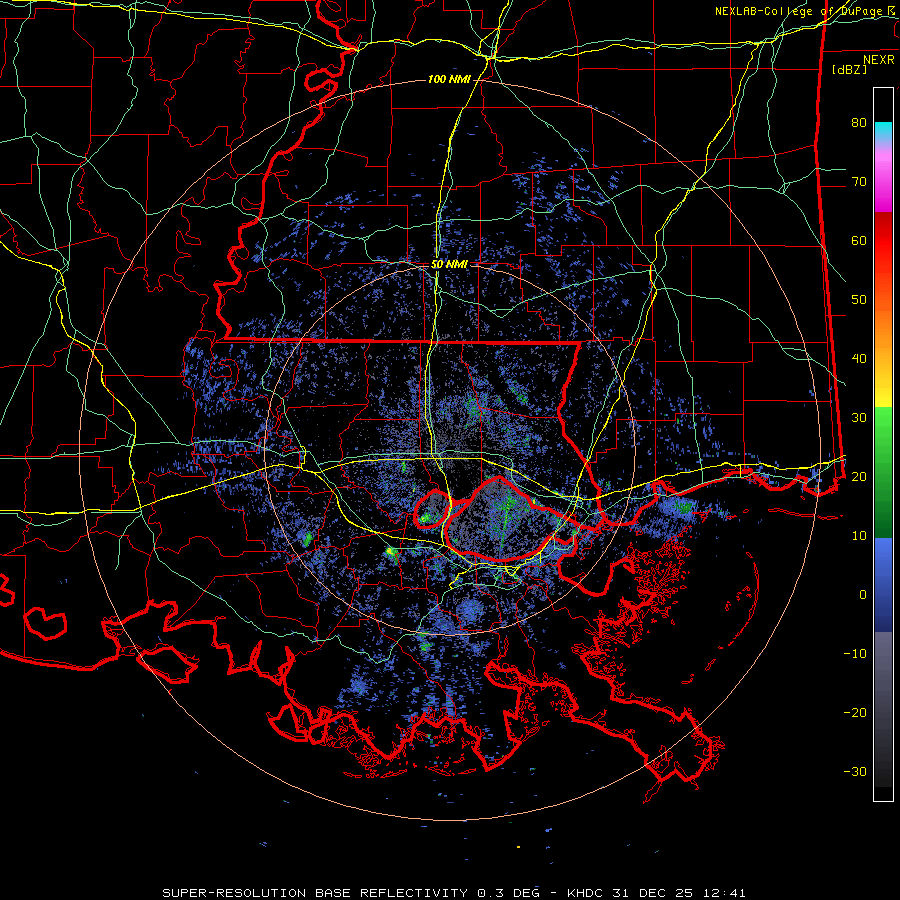Viewport: 900px width, 900px height.
Task: Click the 60 value on color scale
Action: (859, 240)
